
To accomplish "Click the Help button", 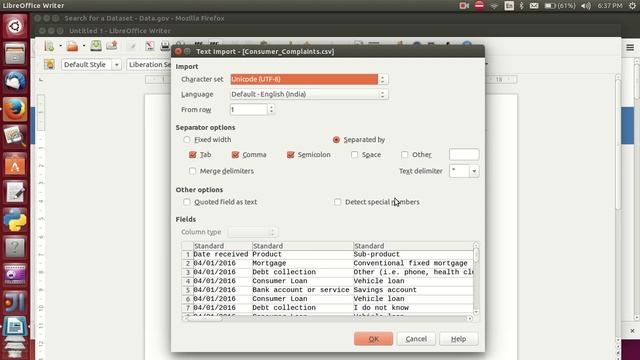I will coord(458,339).
